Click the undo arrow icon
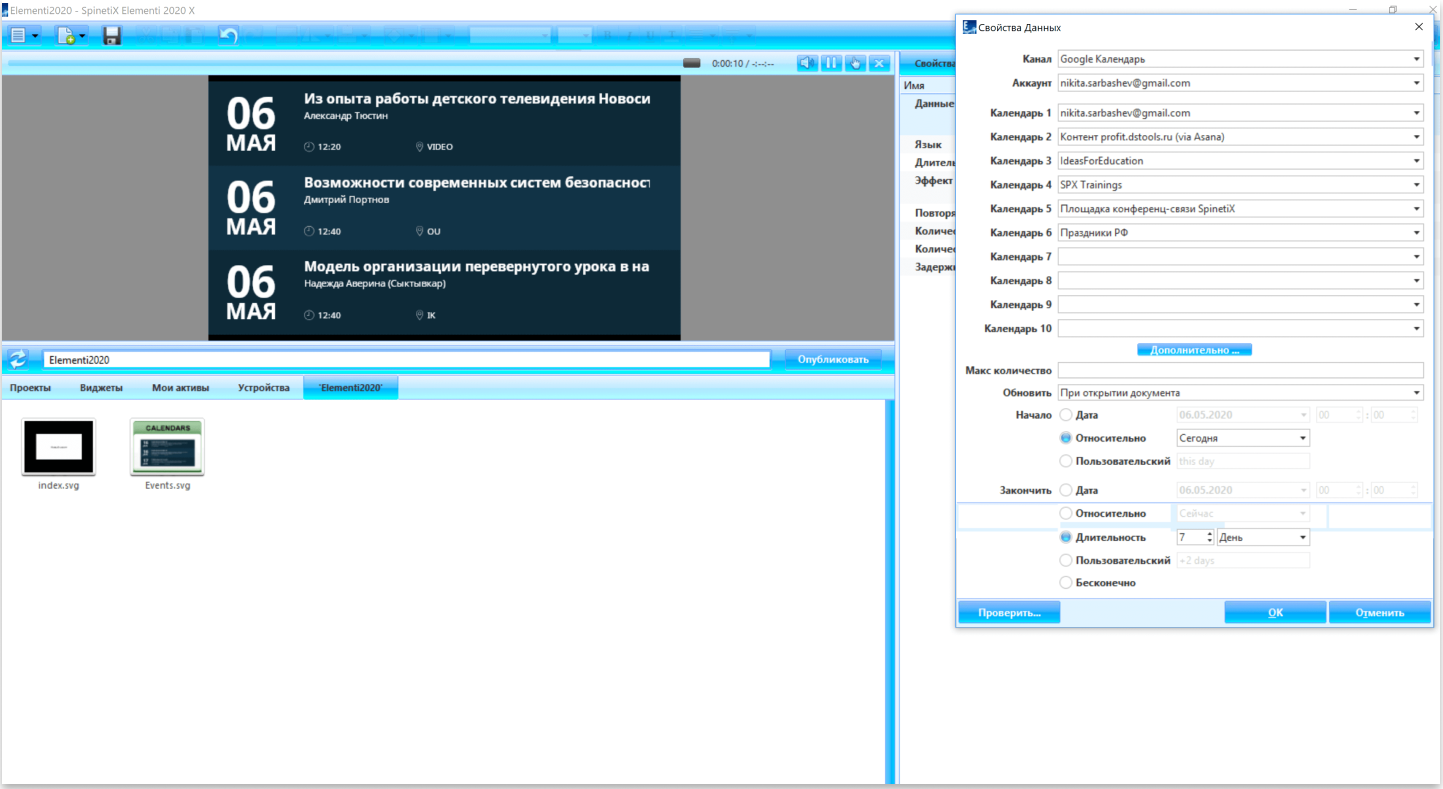This screenshot has height=789, width=1443. [x=228, y=36]
